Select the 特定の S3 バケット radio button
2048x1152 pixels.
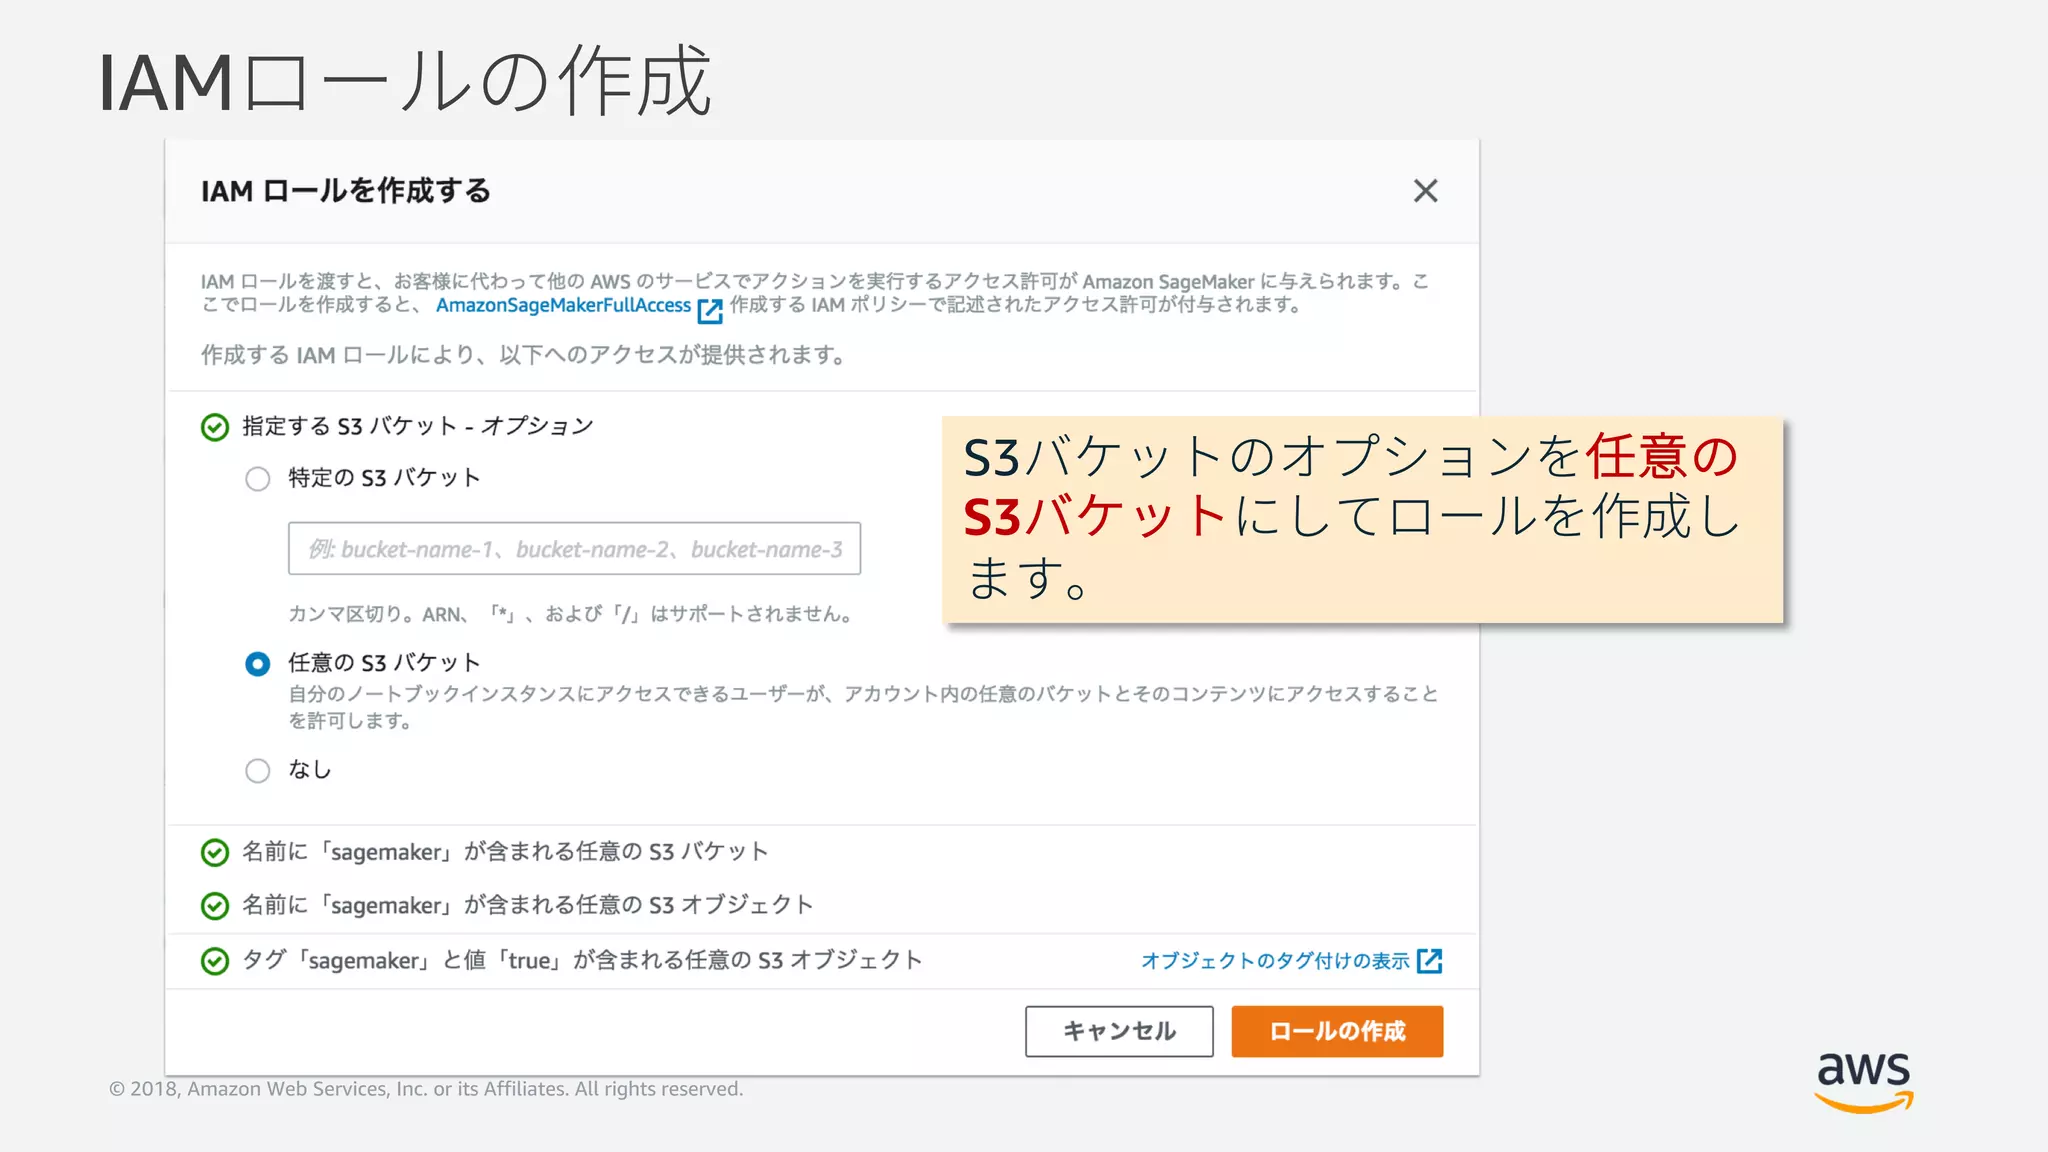[258, 479]
